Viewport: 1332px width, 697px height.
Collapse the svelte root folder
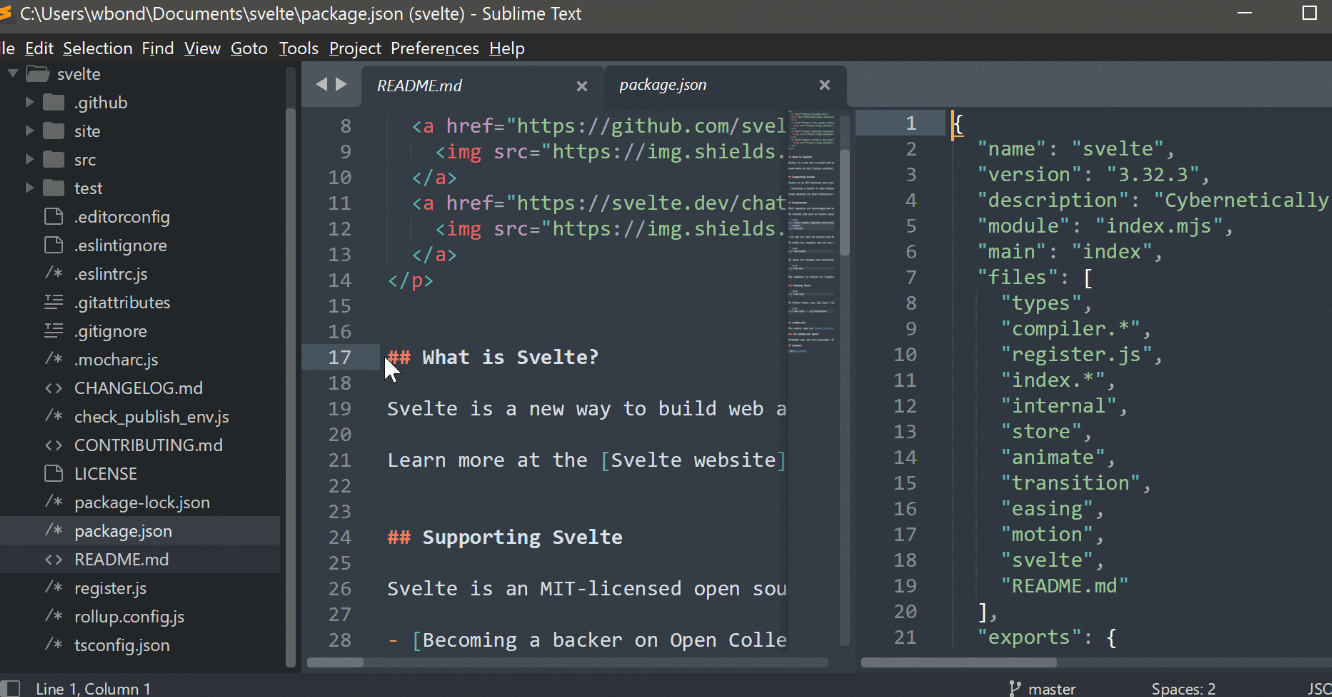[x=13, y=74]
